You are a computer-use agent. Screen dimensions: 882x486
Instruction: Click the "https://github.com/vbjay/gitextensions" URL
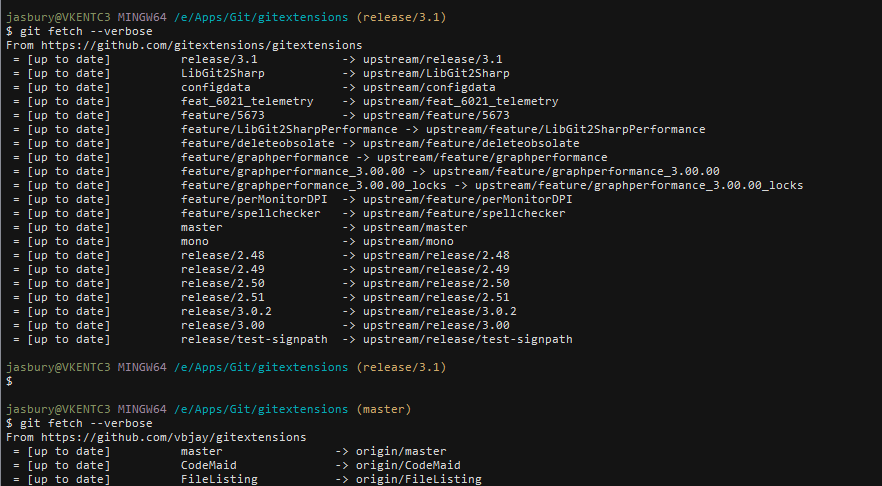174,438
